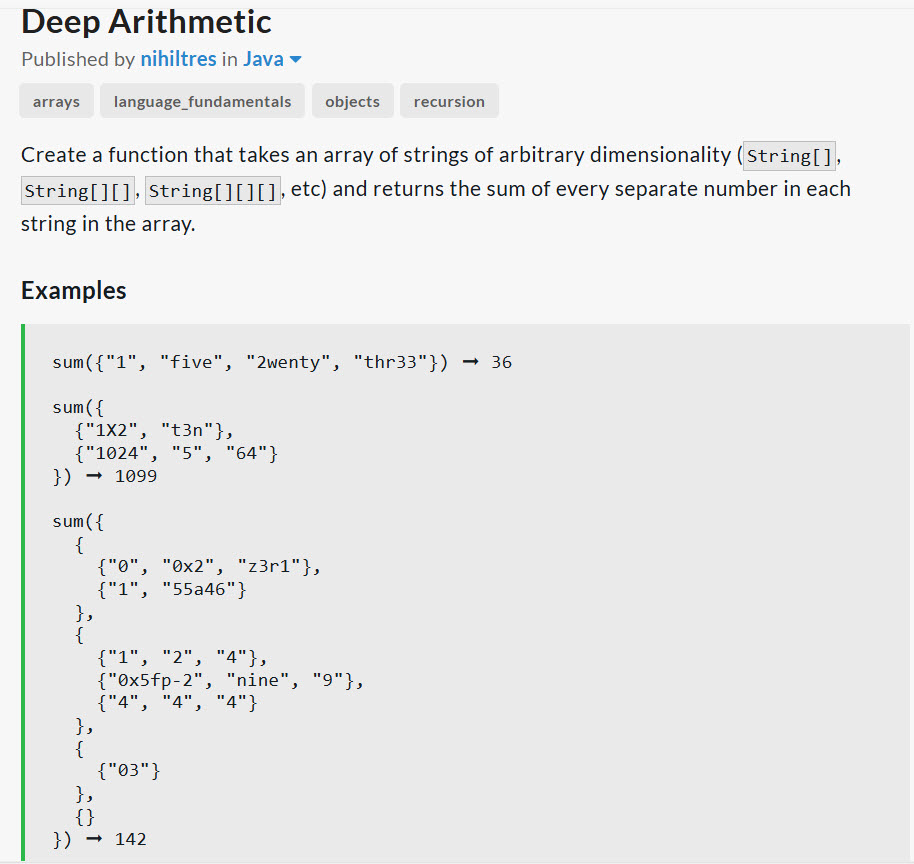Select the recursion tag
The height and width of the screenshot is (864, 914).
[x=449, y=101]
